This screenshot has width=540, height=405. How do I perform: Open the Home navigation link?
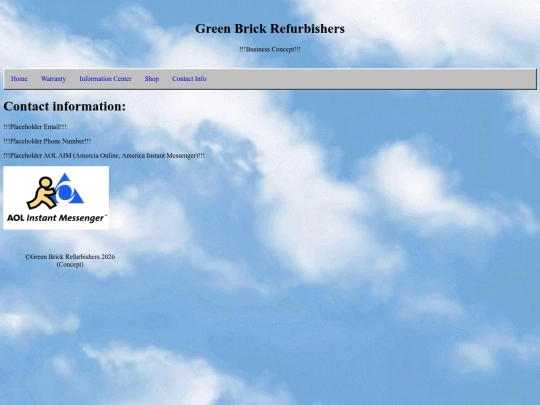tap(19, 79)
